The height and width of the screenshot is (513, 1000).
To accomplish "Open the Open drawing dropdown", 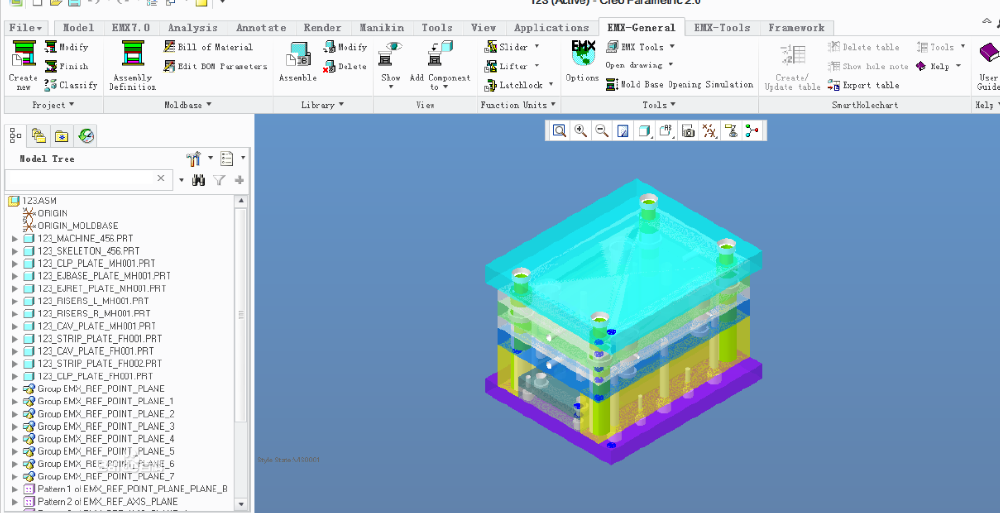I will pyautogui.click(x=639, y=65).
